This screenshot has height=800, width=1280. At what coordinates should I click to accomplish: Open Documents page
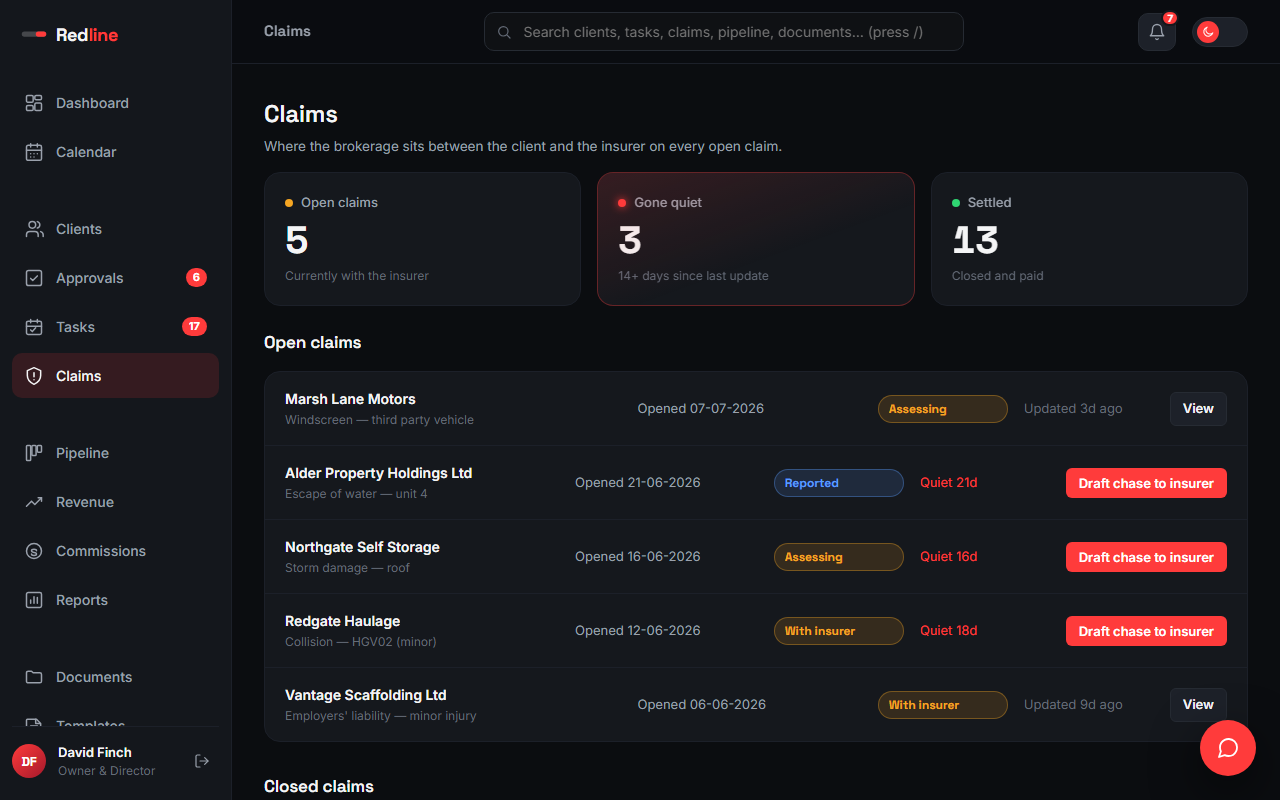115,677
